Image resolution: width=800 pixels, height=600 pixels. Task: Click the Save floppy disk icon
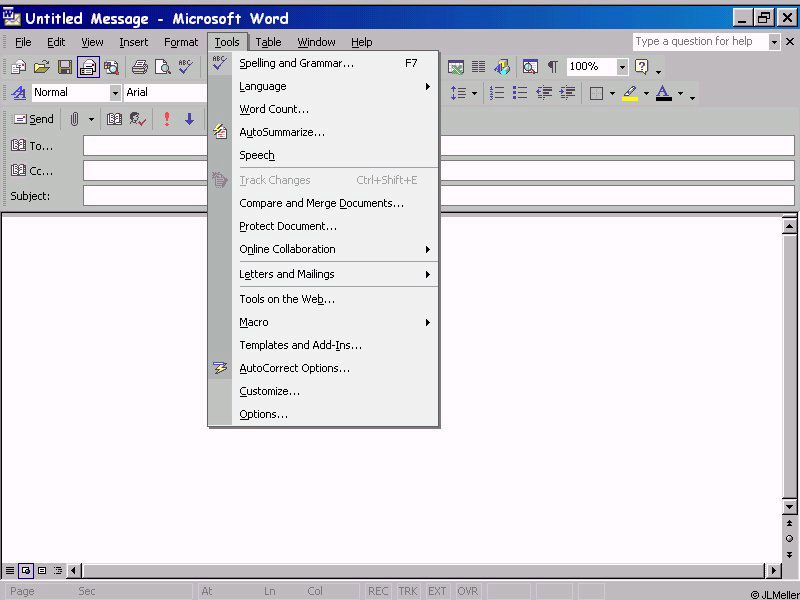click(65, 67)
